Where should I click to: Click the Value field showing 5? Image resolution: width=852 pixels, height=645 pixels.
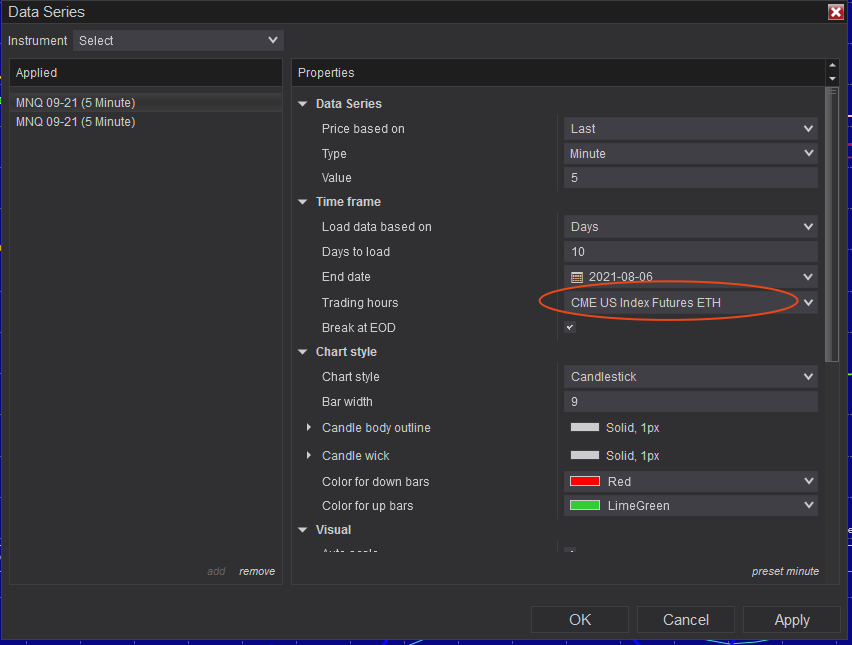[691, 178]
